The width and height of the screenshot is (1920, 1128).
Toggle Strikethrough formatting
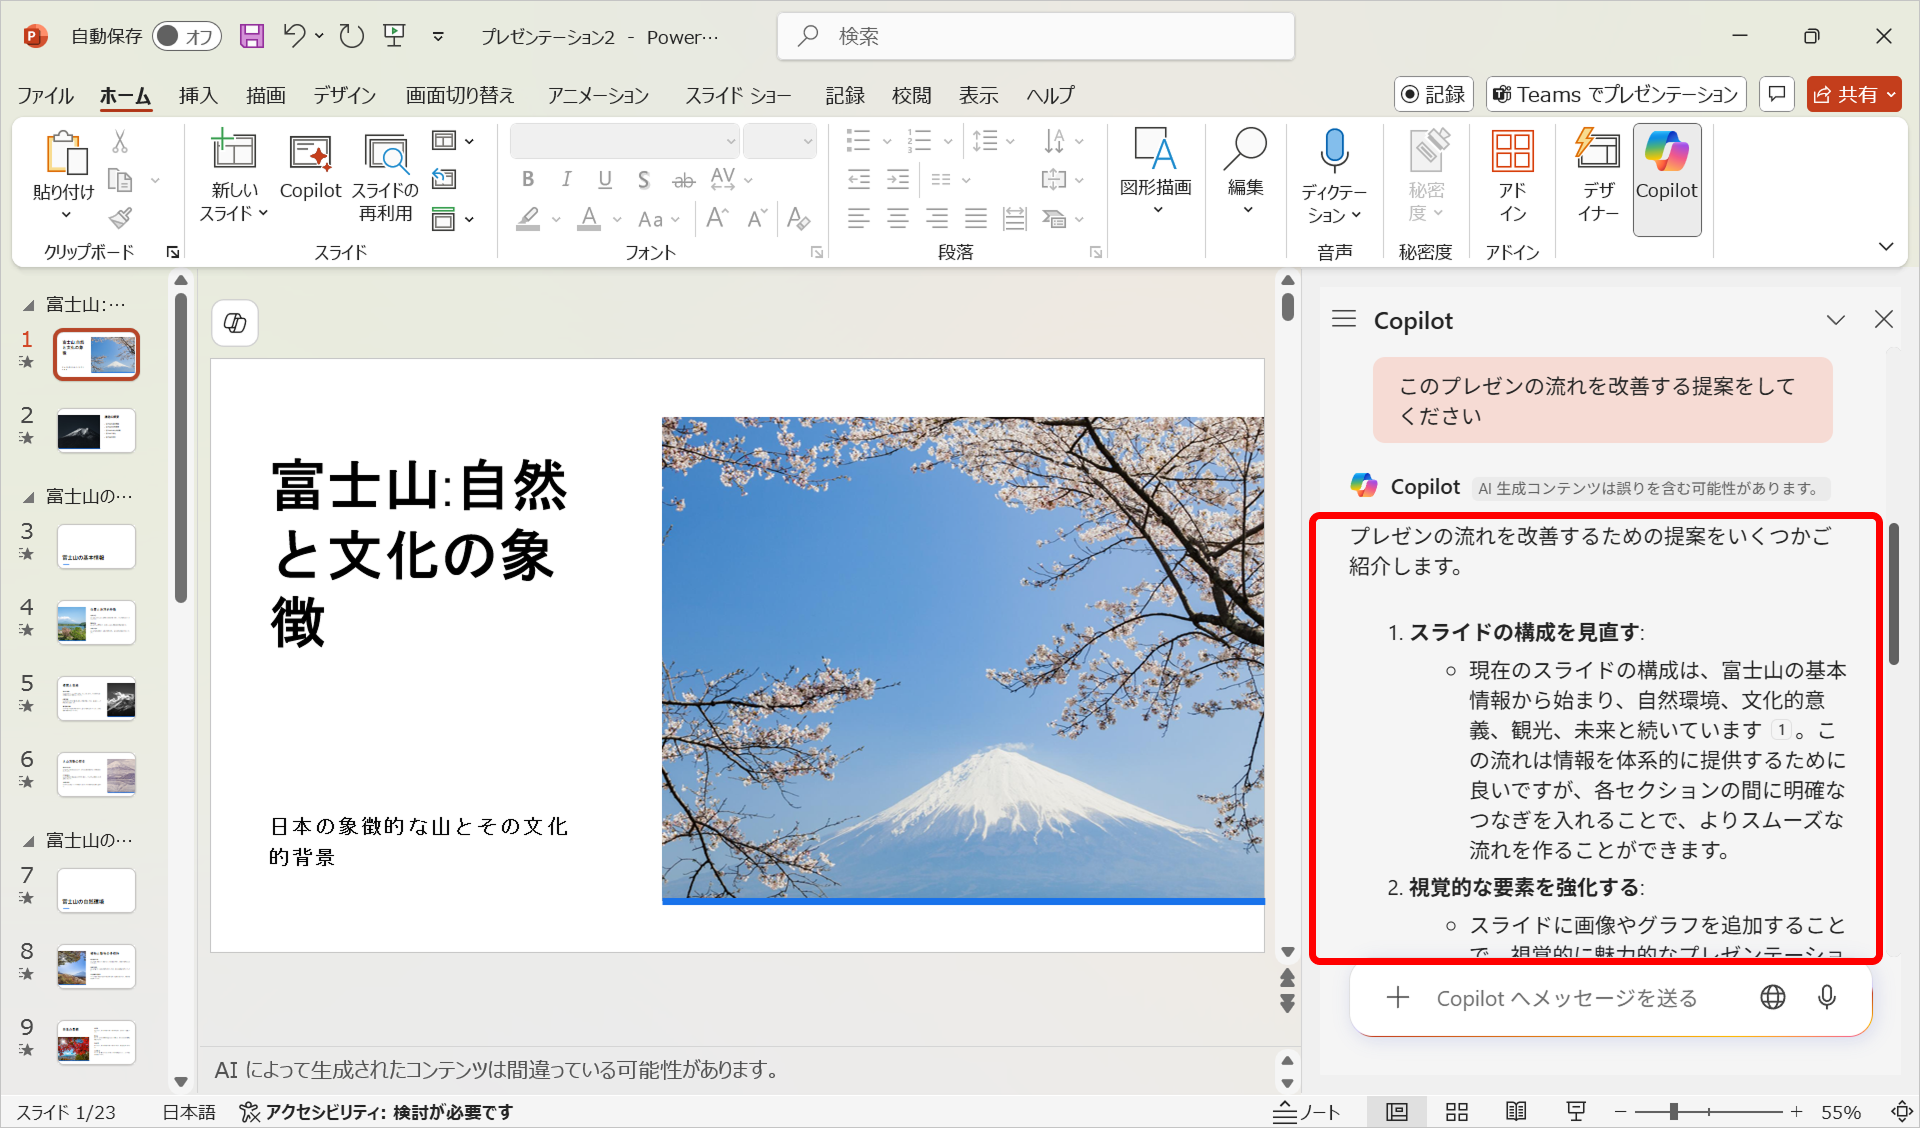(x=683, y=179)
